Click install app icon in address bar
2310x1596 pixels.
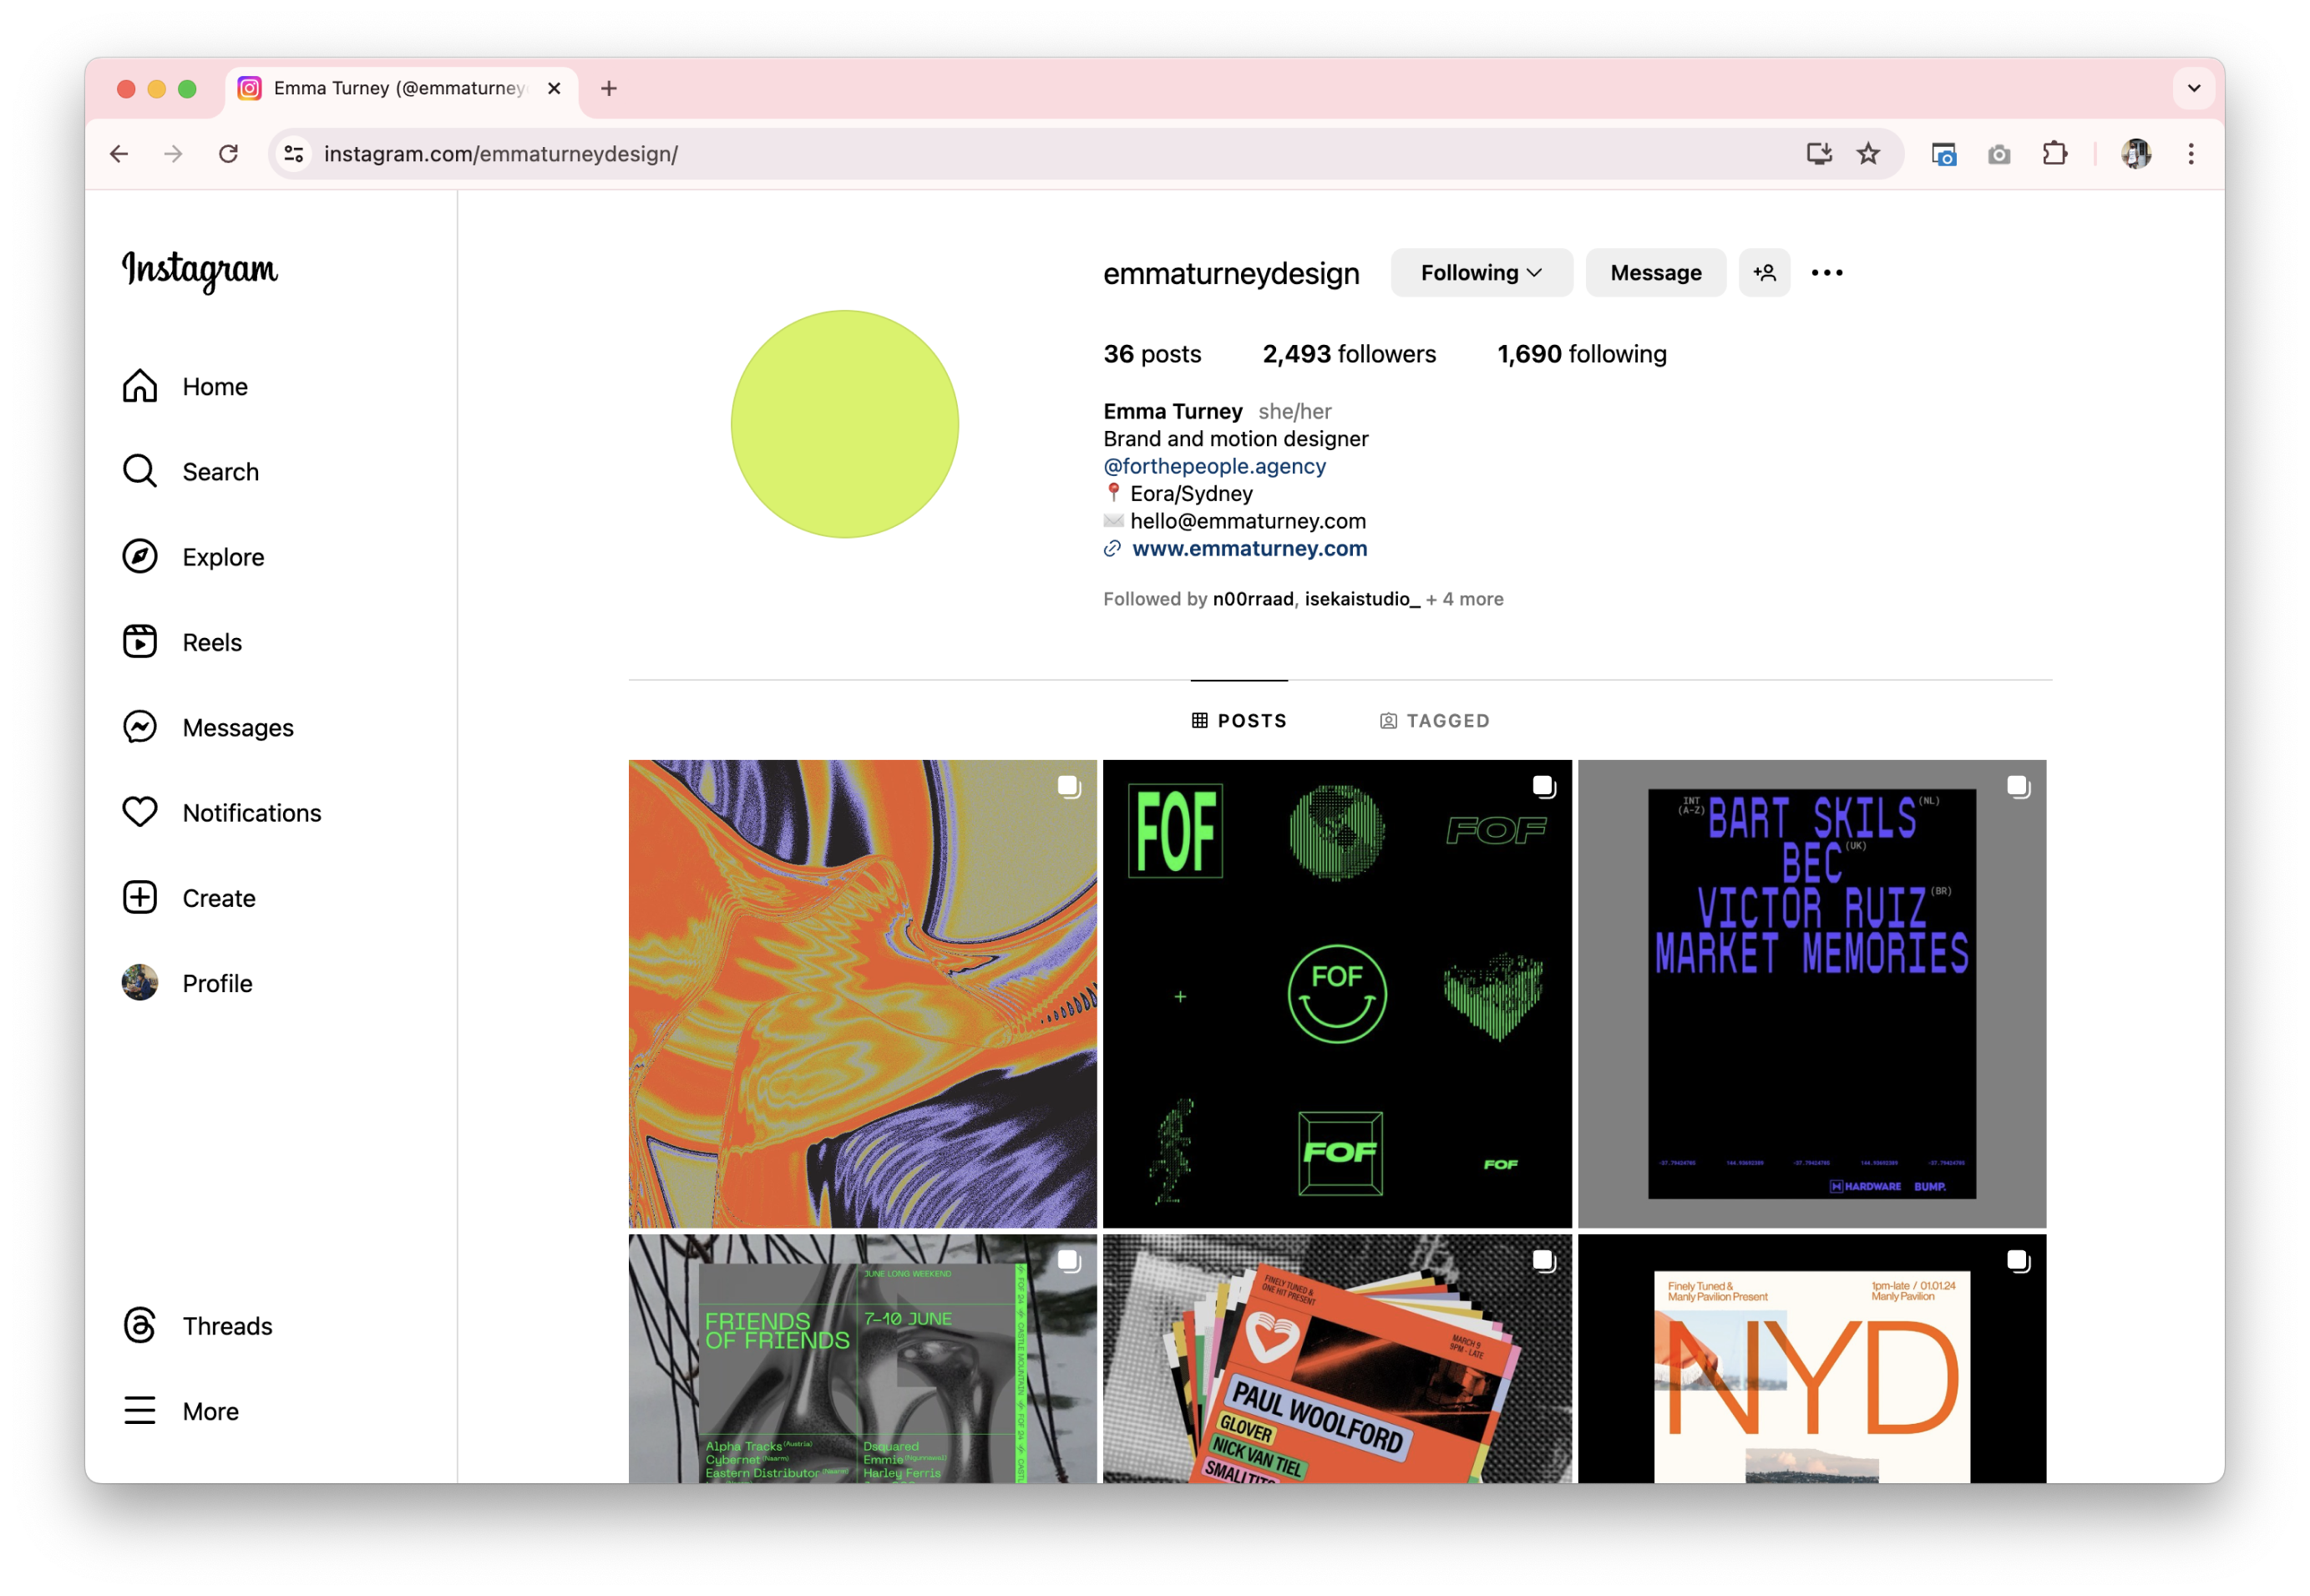click(1819, 154)
